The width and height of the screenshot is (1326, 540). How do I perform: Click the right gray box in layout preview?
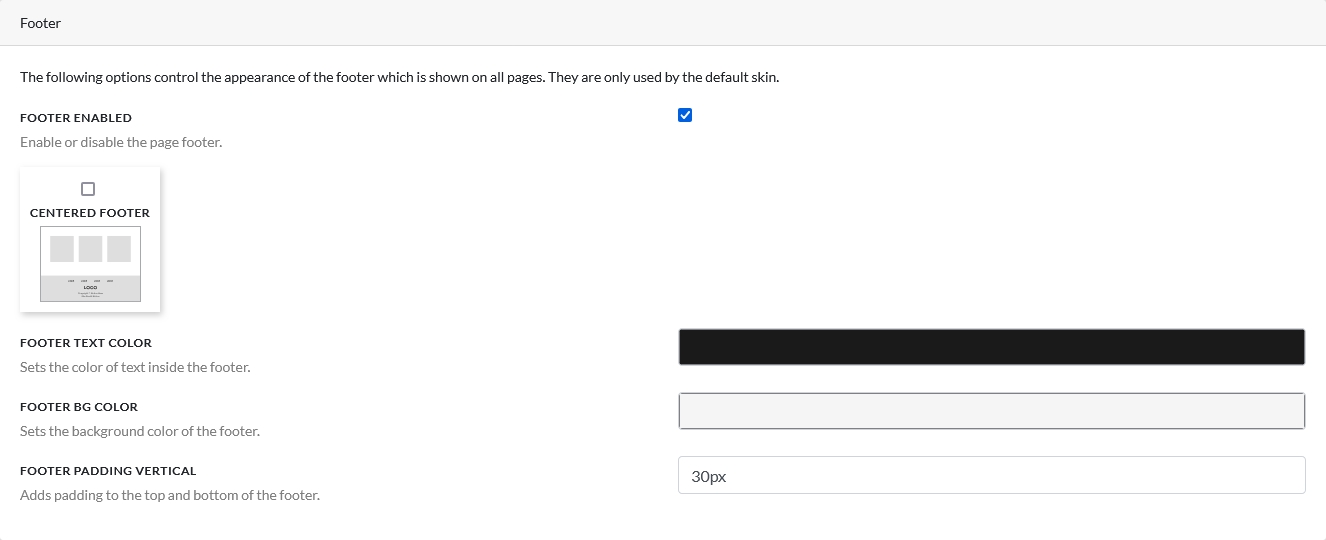[119, 249]
